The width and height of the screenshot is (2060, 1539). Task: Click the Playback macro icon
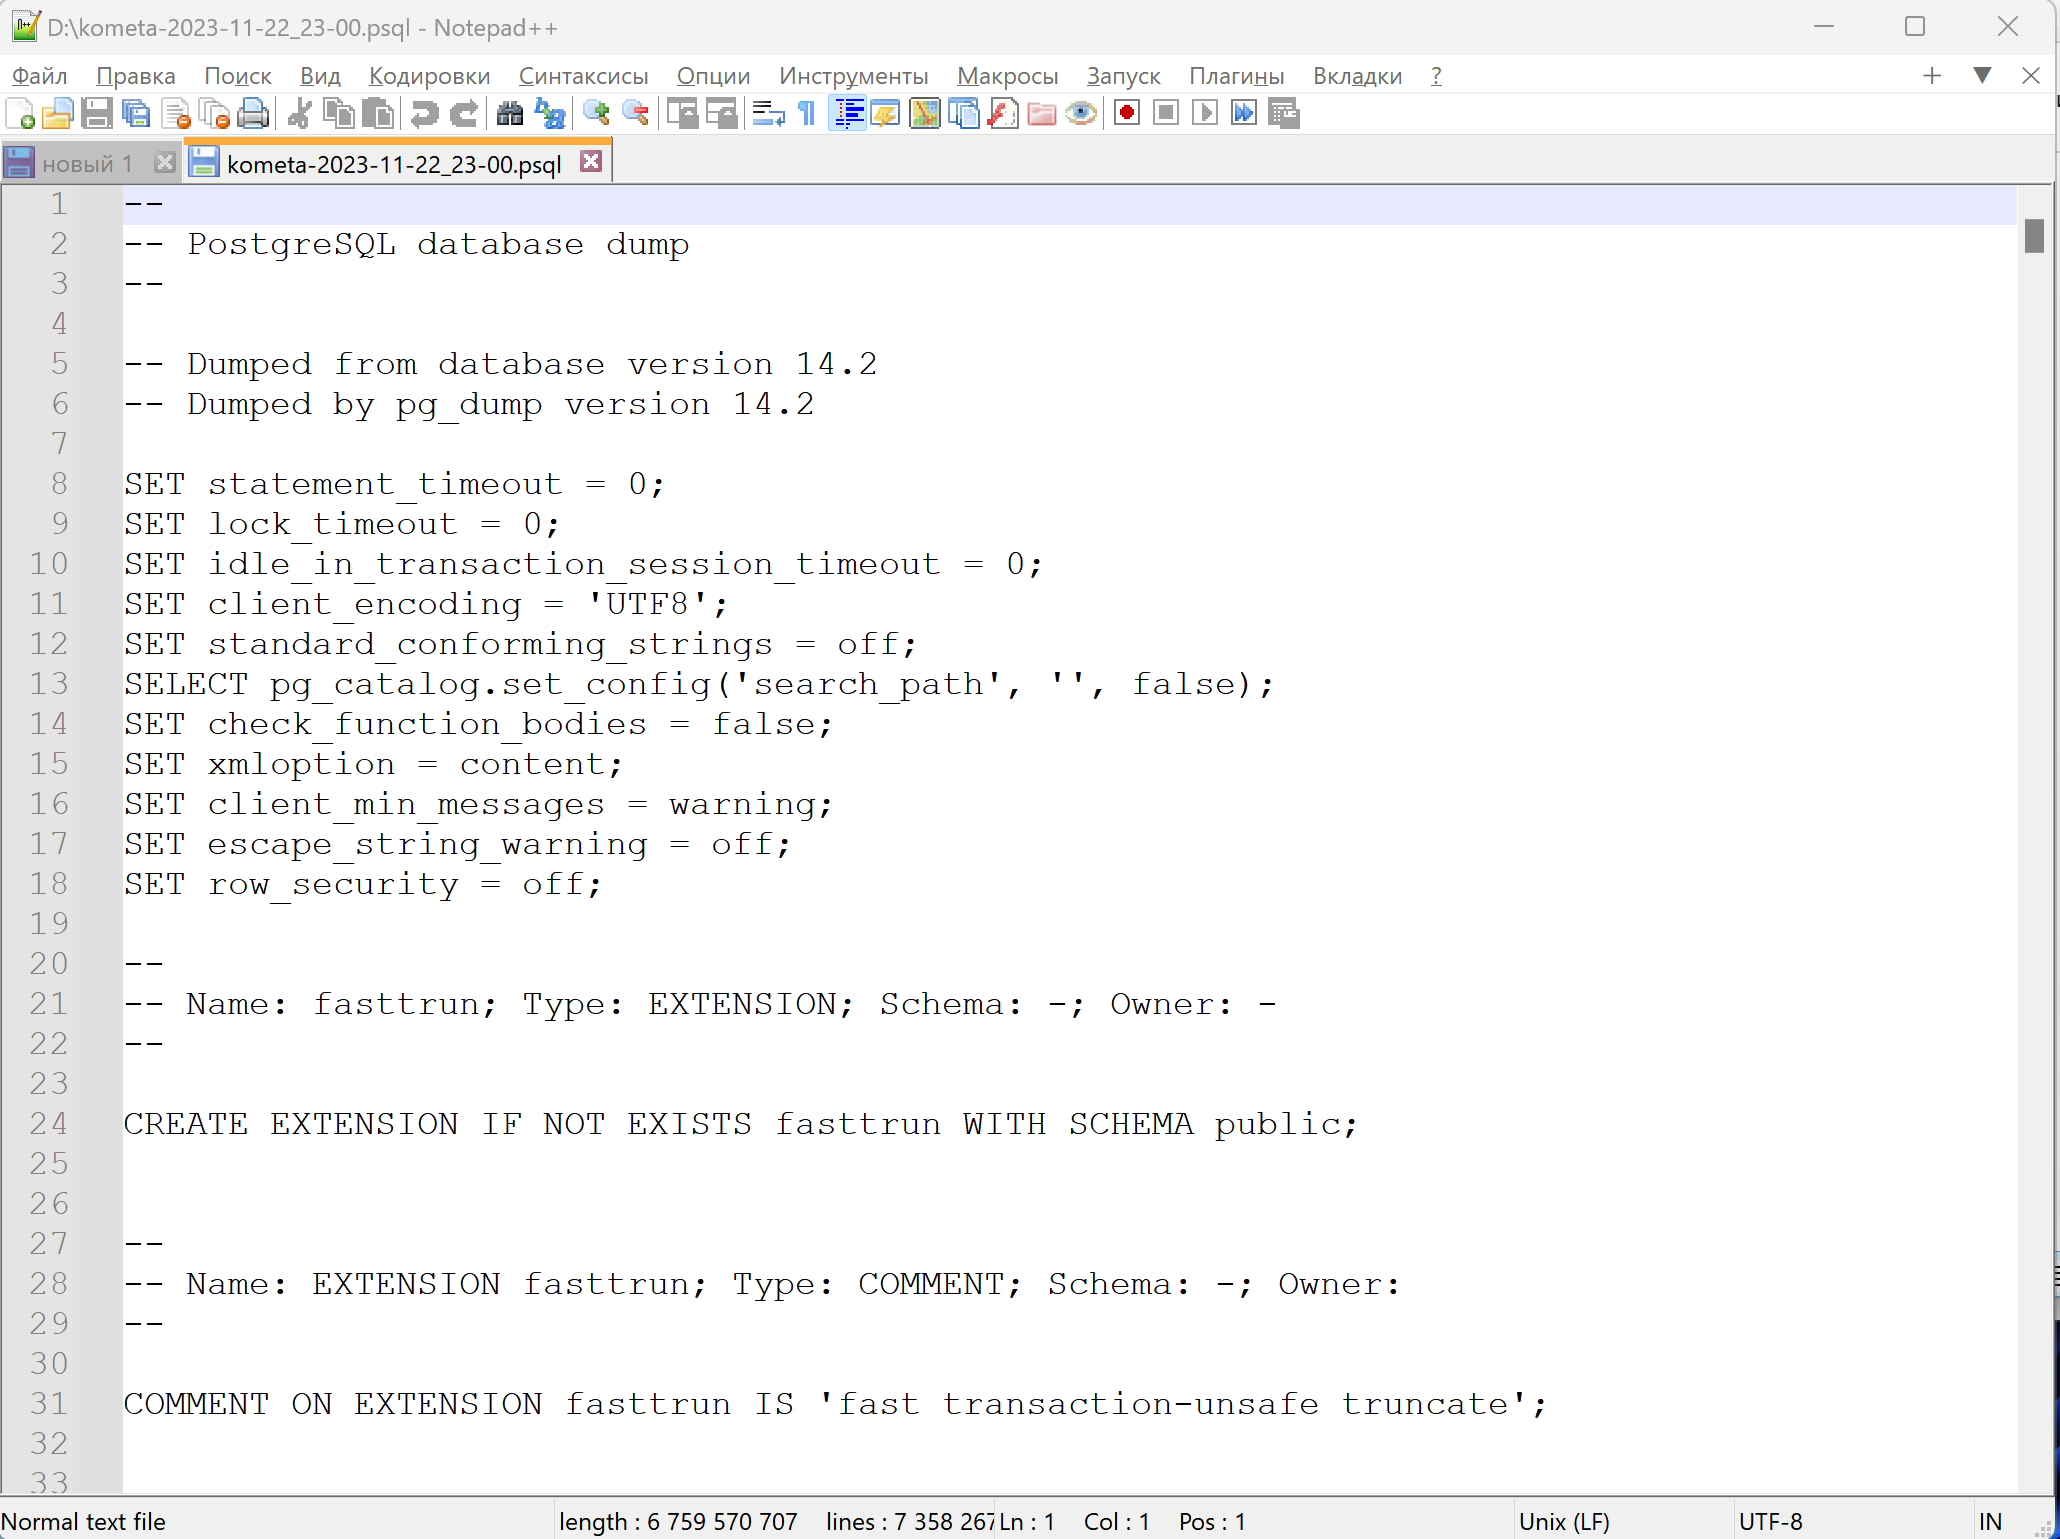click(x=1205, y=114)
